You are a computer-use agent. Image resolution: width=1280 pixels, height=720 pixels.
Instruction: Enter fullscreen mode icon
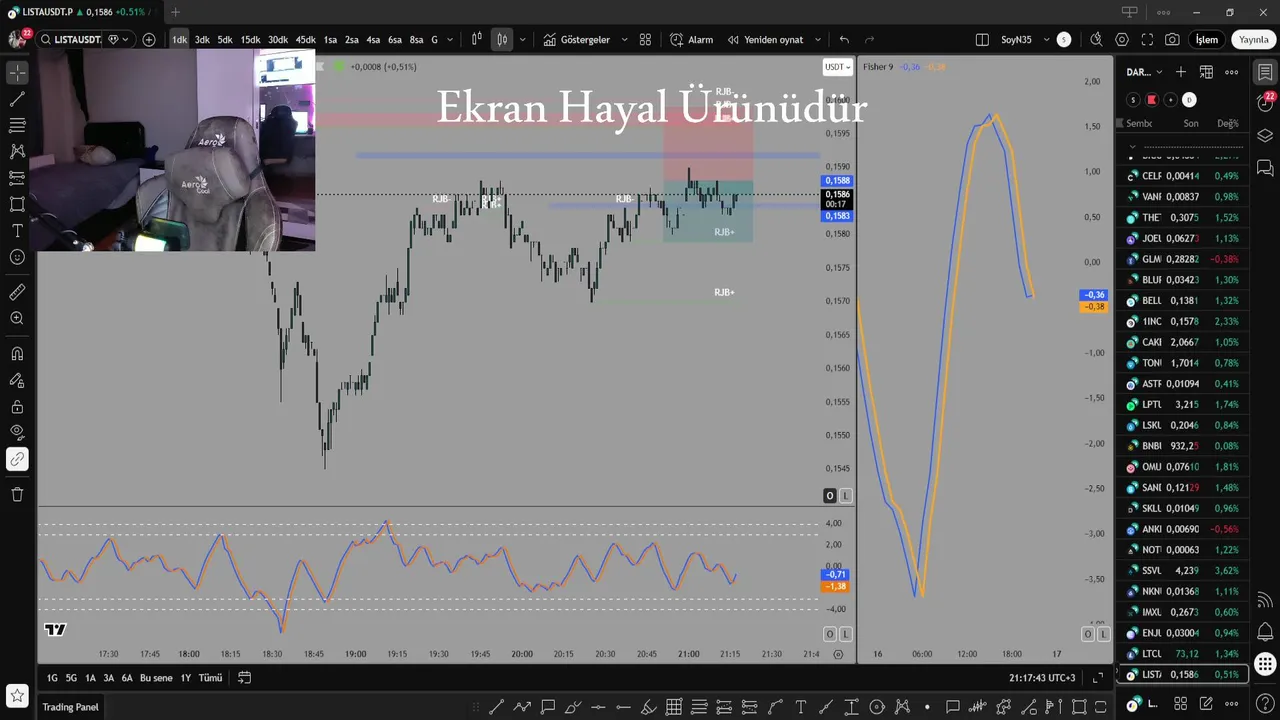click(1147, 40)
